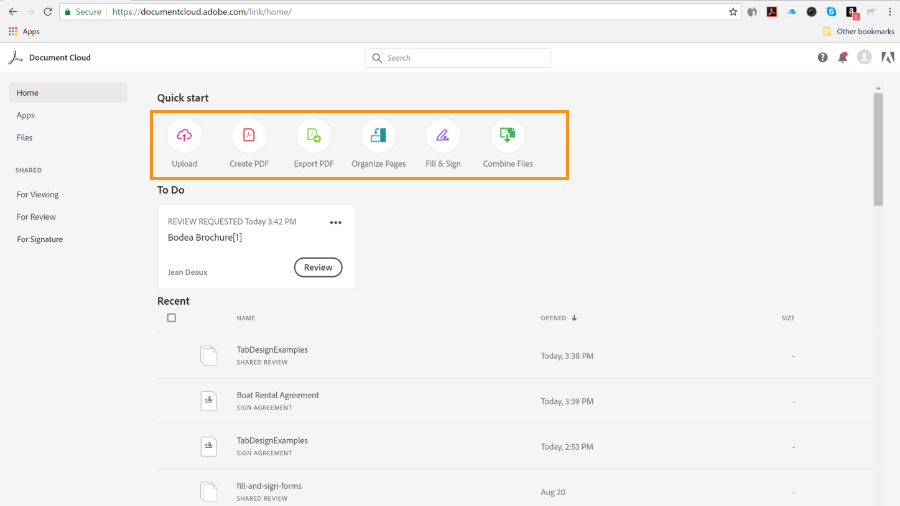This screenshot has height=506, width=900.
Task: Click the 'Today, 3:59 PM' opened time
Action: click(x=567, y=402)
